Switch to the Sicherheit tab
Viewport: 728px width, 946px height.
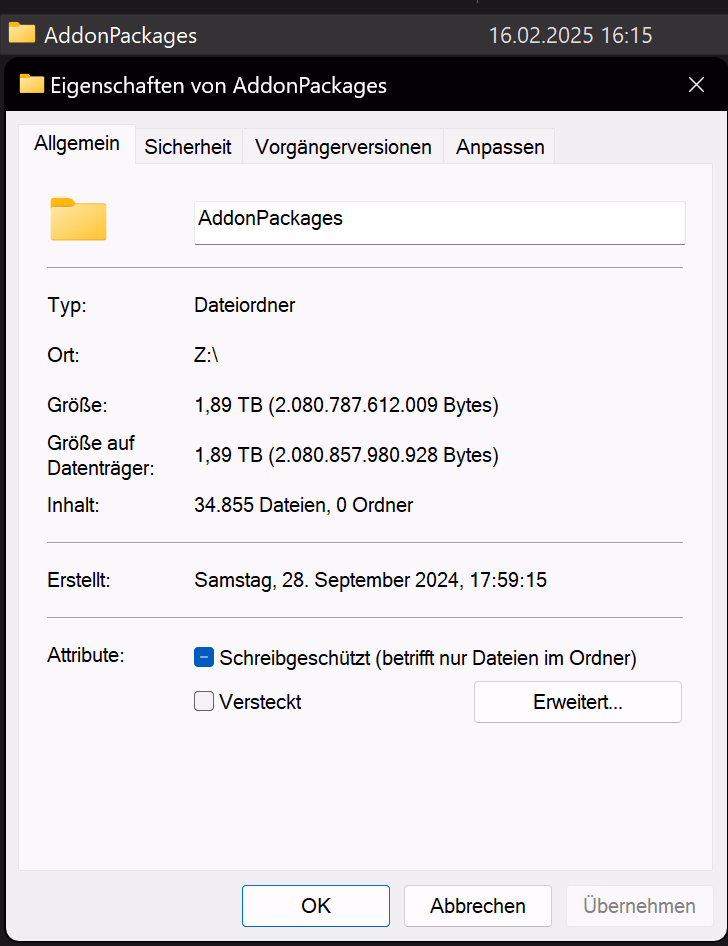pyautogui.click(x=188, y=147)
